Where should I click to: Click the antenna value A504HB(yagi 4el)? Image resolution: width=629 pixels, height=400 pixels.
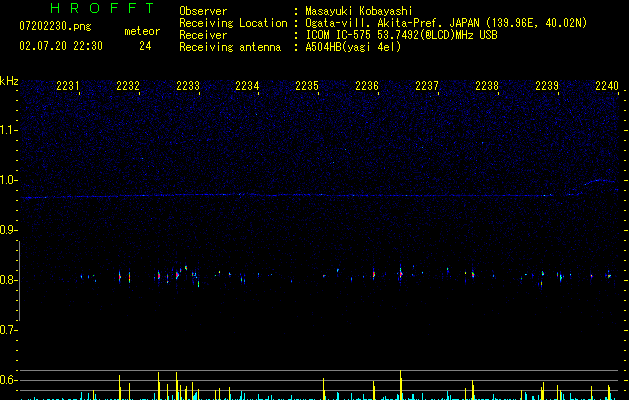click(353, 47)
